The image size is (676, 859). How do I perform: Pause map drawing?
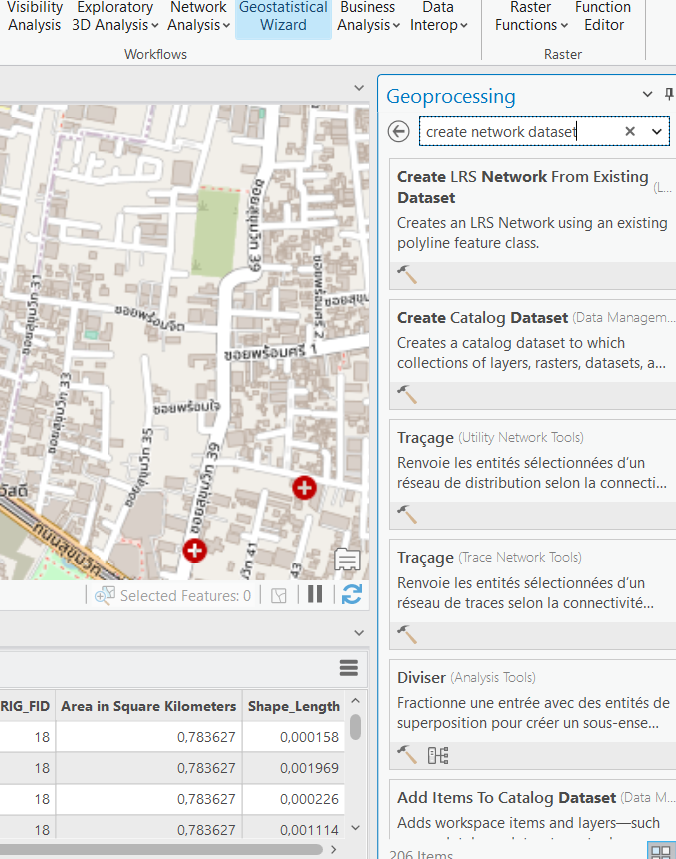(x=315, y=594)
